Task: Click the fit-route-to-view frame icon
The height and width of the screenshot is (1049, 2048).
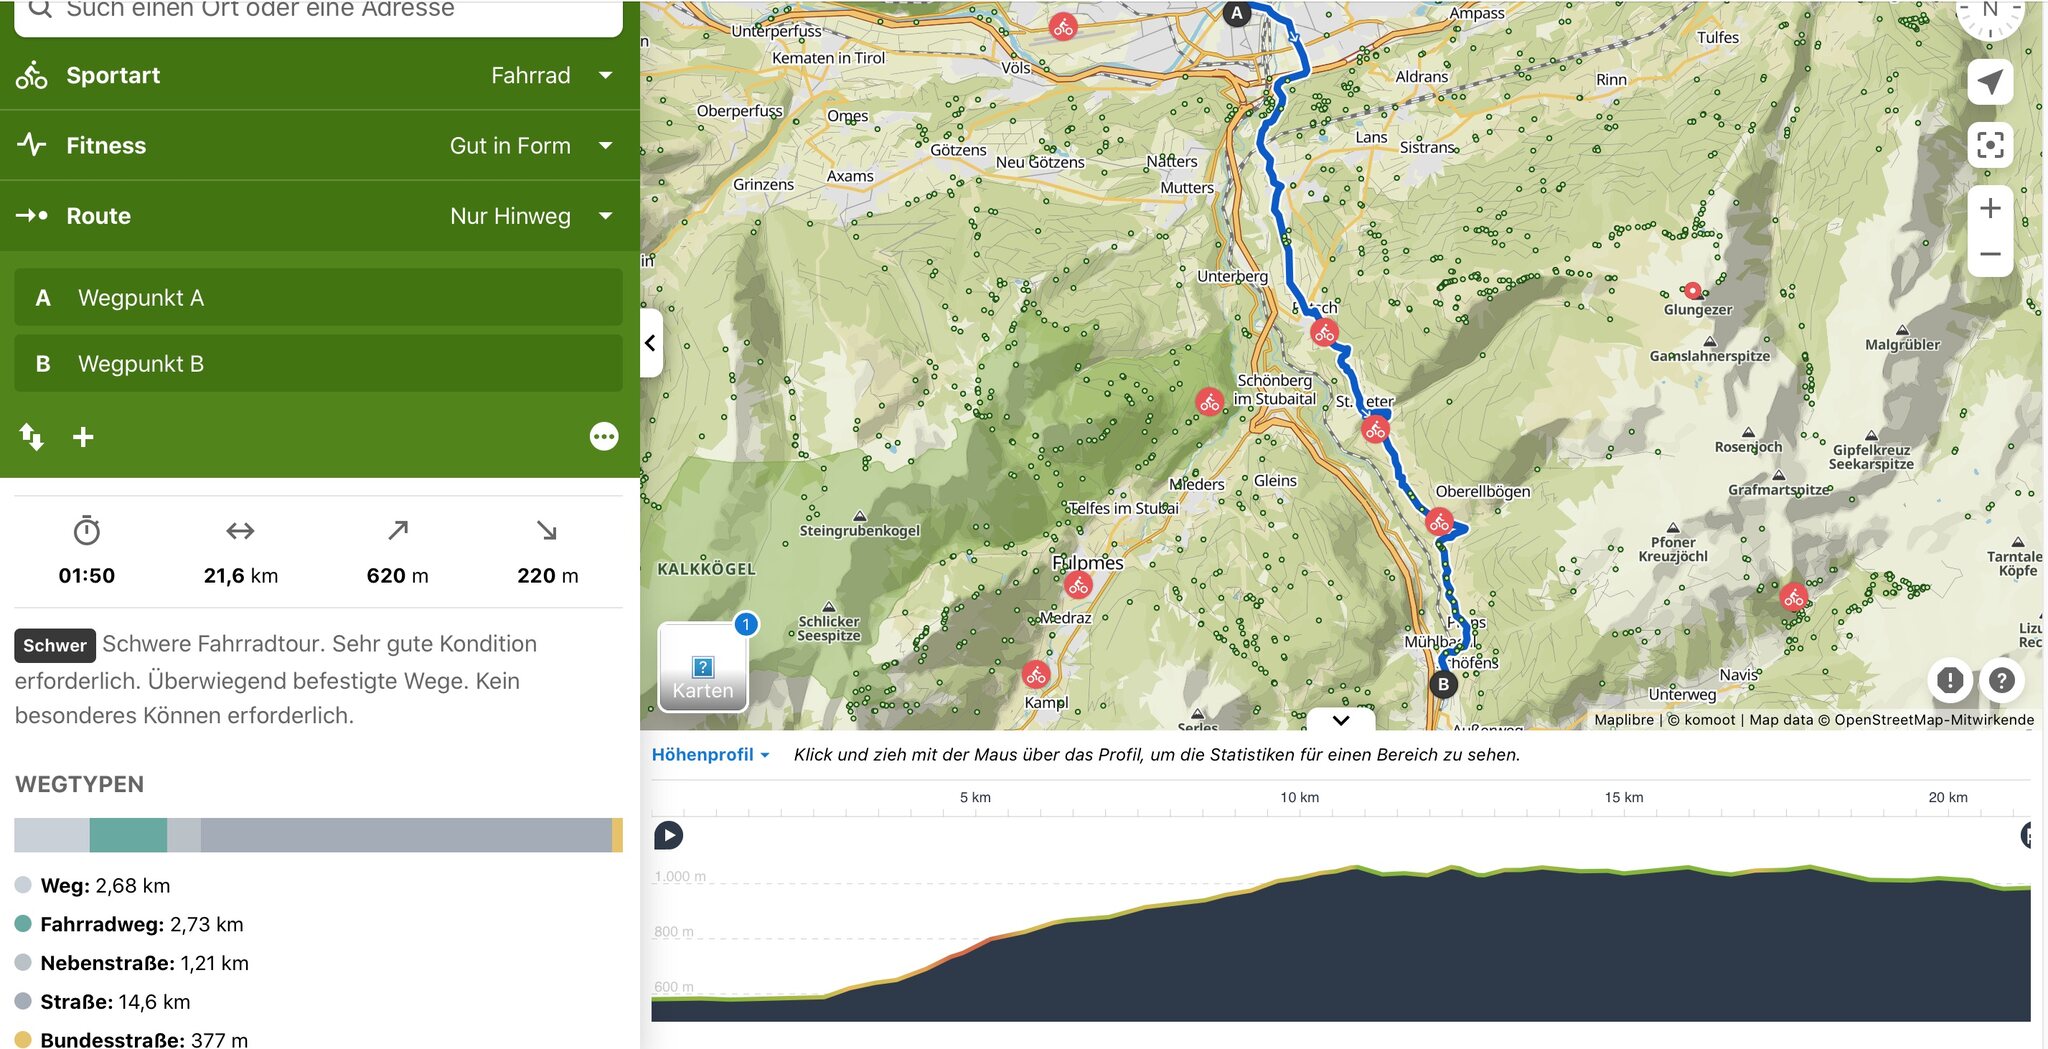Action: 1989,145
